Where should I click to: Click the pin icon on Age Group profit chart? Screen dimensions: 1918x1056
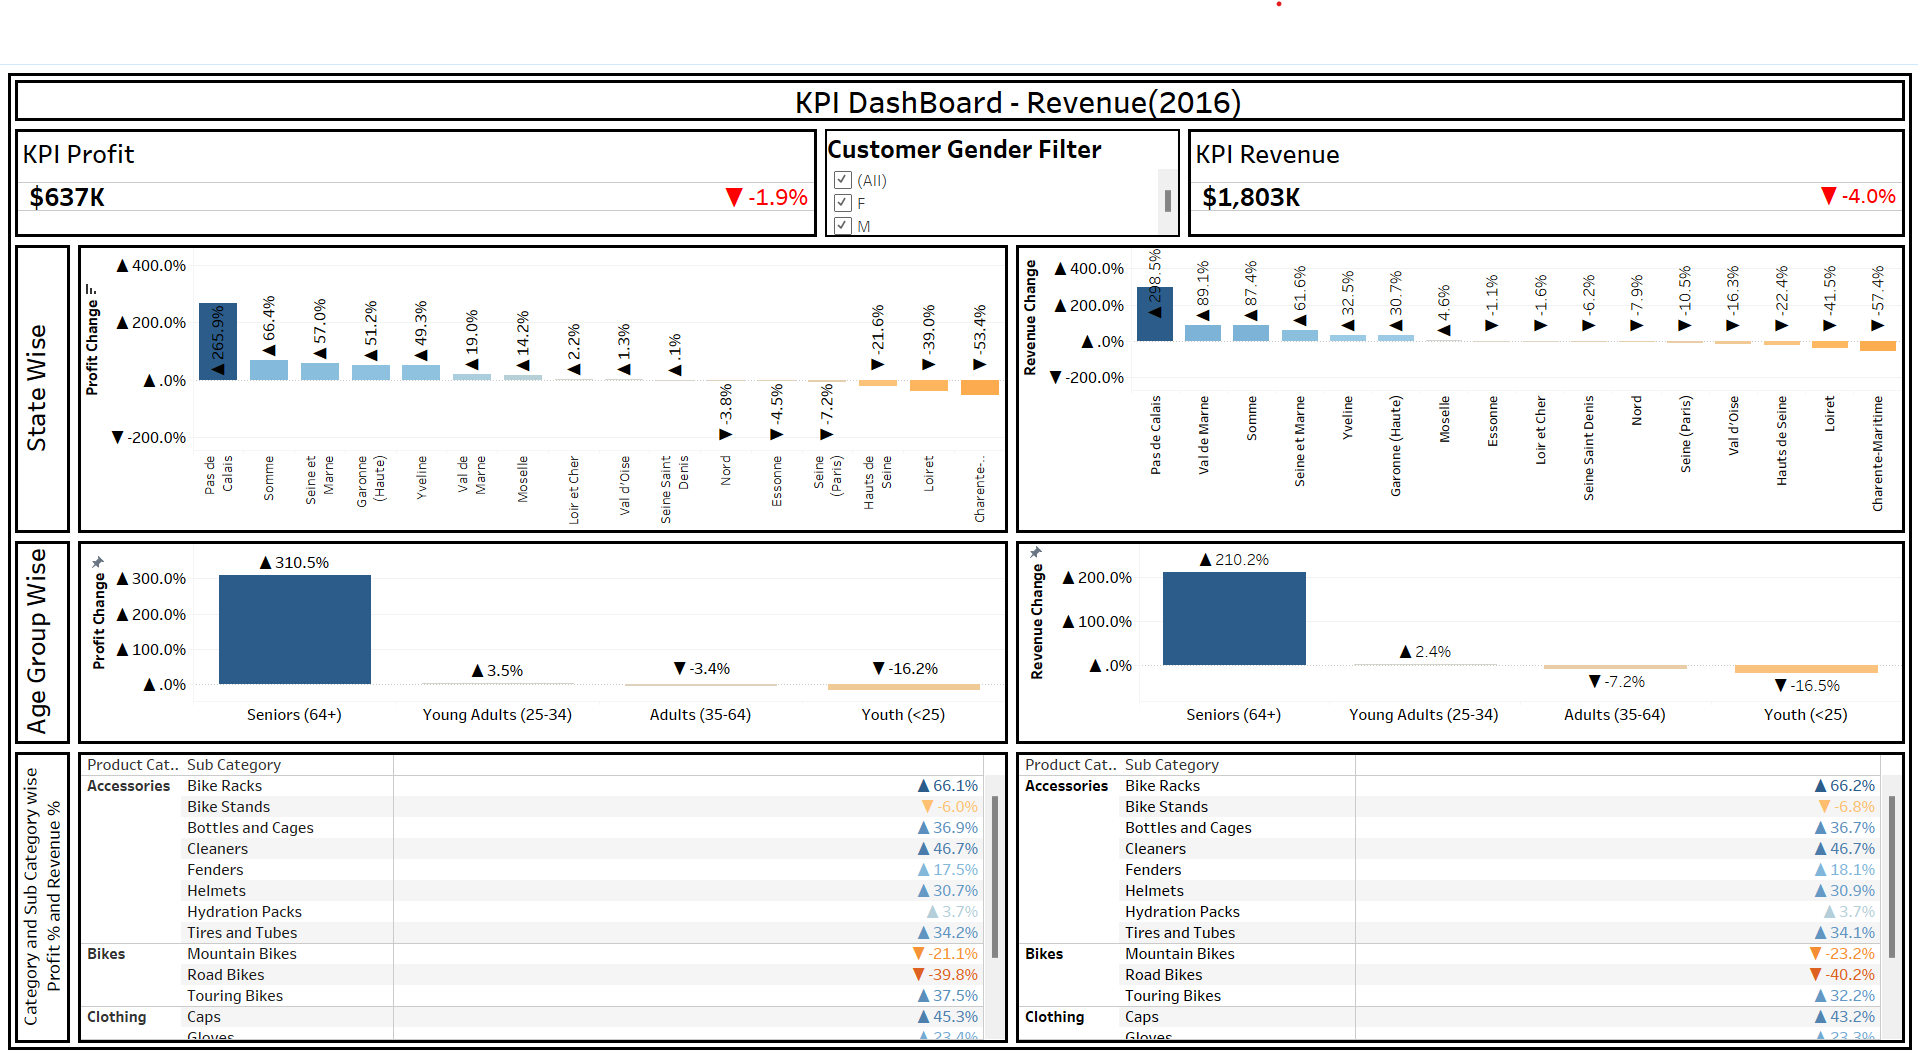(98, 562)
